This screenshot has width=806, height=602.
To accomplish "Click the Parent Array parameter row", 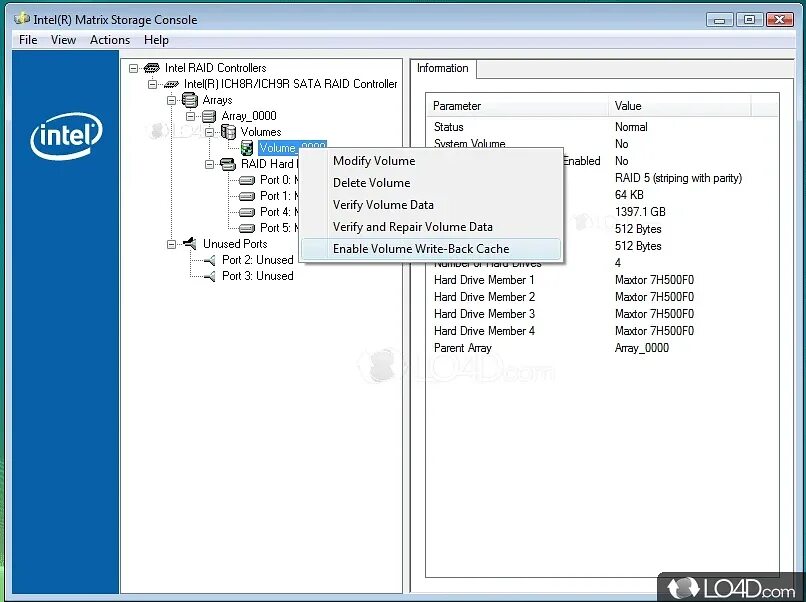I will pyautogui.click(x=602, y=348).
